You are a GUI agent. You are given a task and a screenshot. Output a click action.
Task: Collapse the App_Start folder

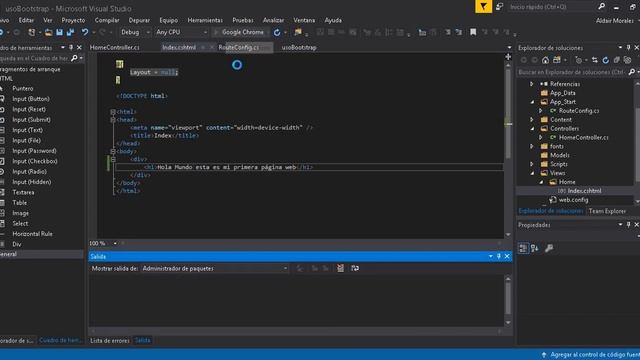(x=532, y=102)
